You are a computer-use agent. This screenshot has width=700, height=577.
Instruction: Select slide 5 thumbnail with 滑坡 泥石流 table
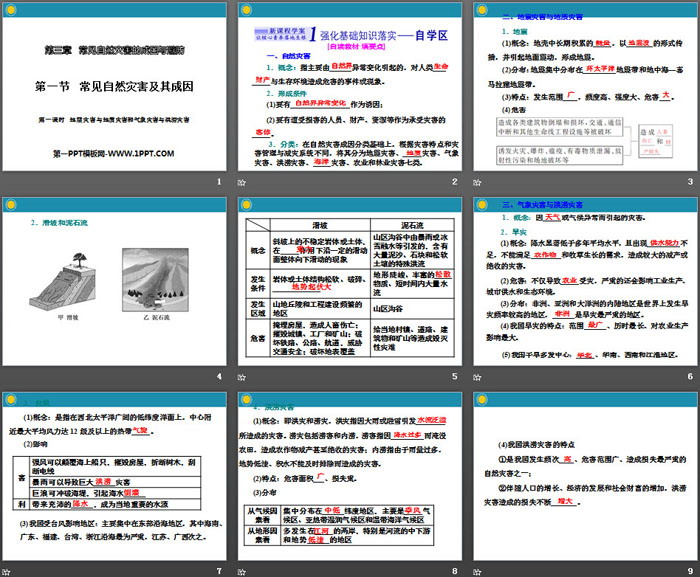[350, 282]
